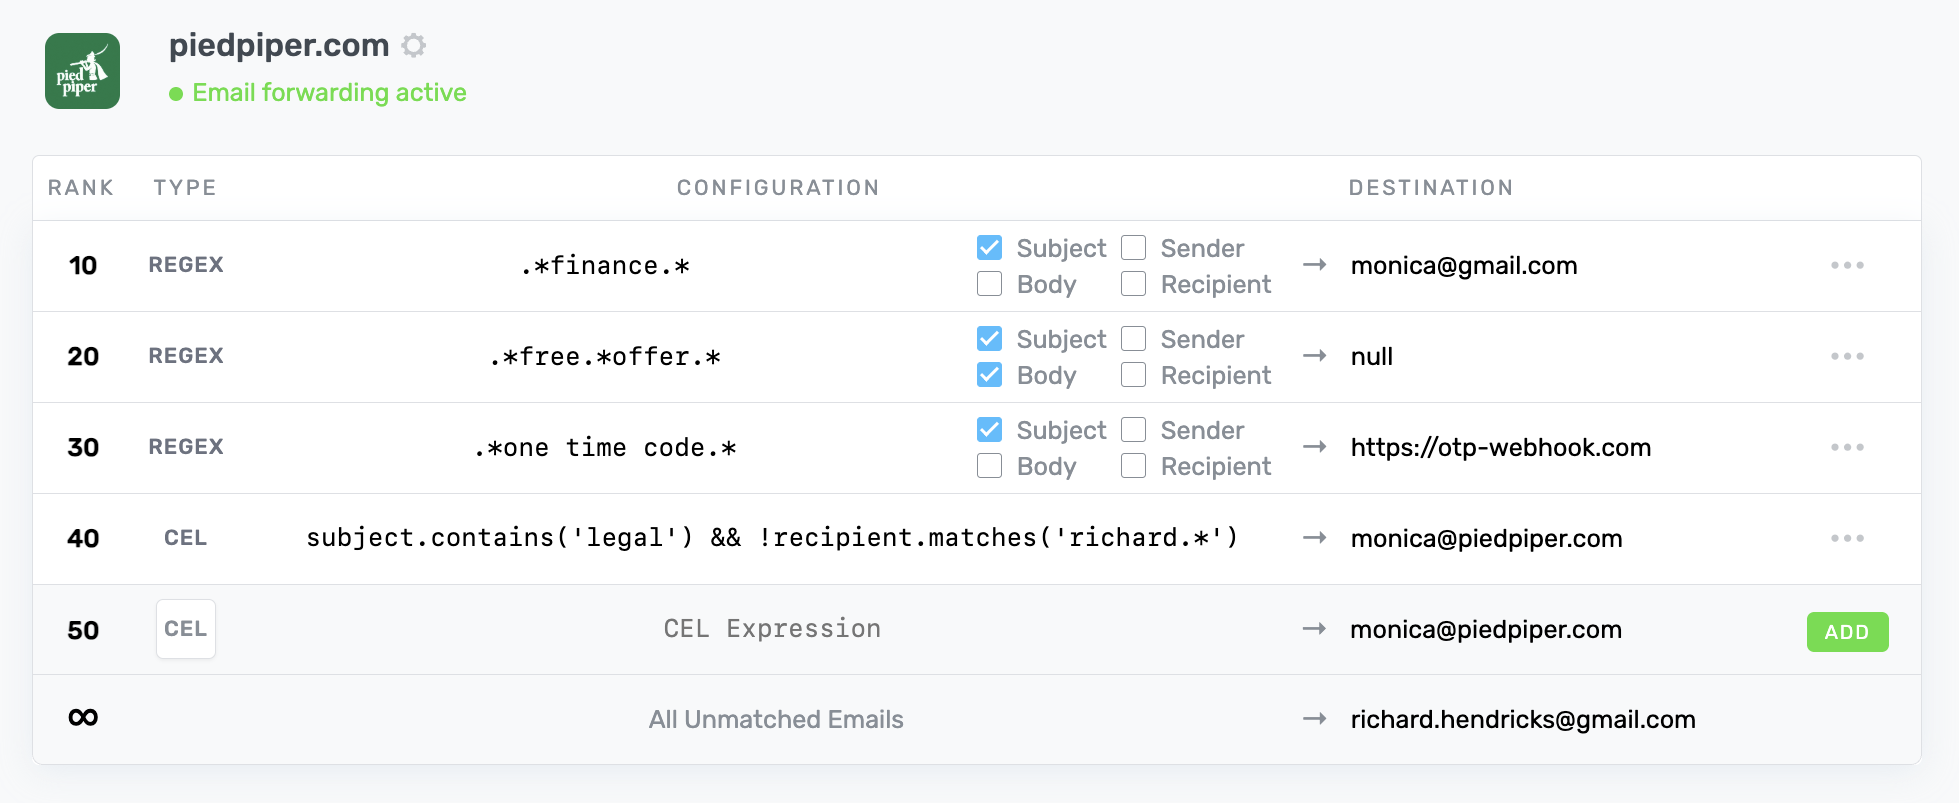Edit destination monica@piedpiper.com in rank 50 row
This screenshot has width=1959, height=803.
[1485, 630]
